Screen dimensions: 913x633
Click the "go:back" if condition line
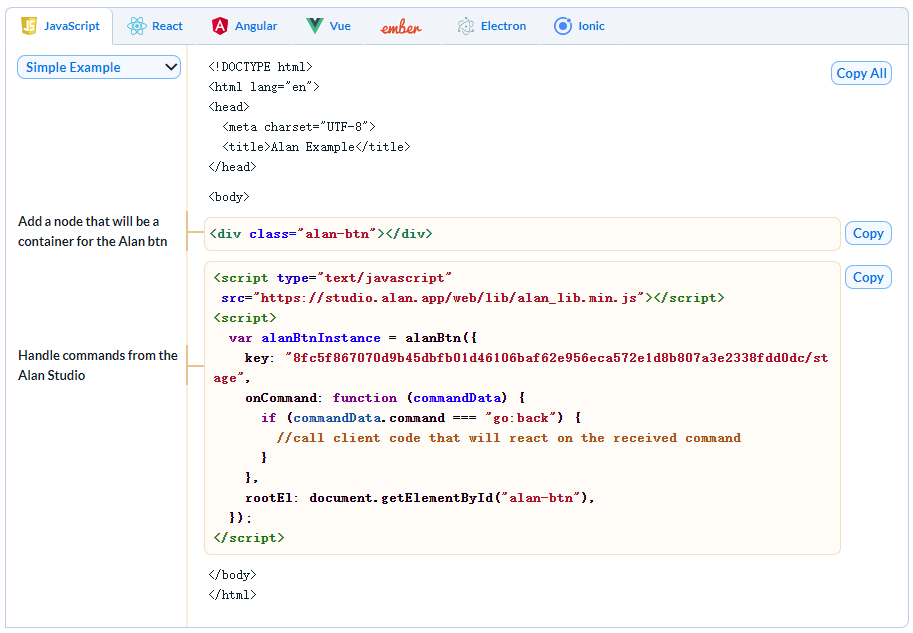coord(421,418)
